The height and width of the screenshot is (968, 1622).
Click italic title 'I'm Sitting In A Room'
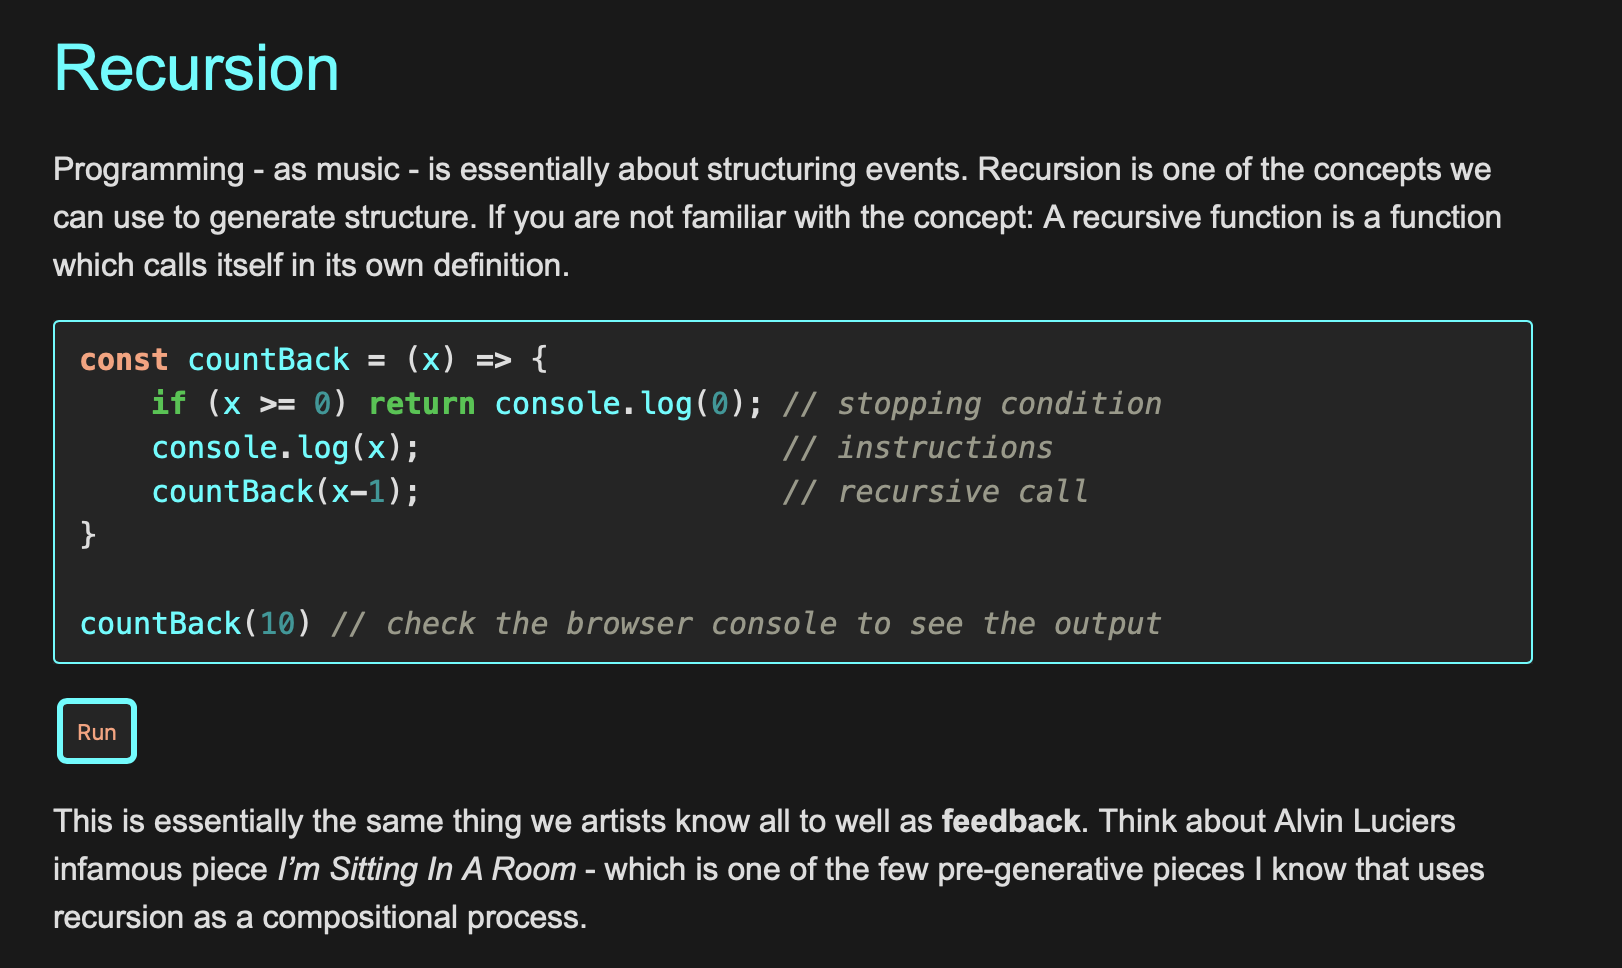click(427, 869)
